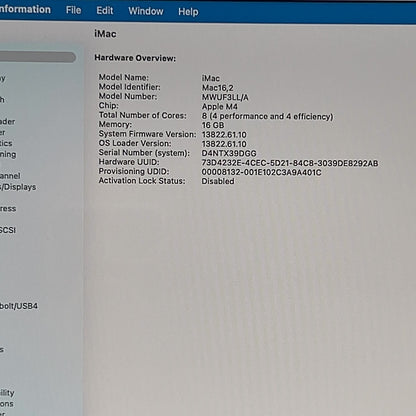Image resolution: width=416 pixels, height=416 pixels.
Task: Click the System Firmware Version value 13822.61.10
Action: [224, 135]
